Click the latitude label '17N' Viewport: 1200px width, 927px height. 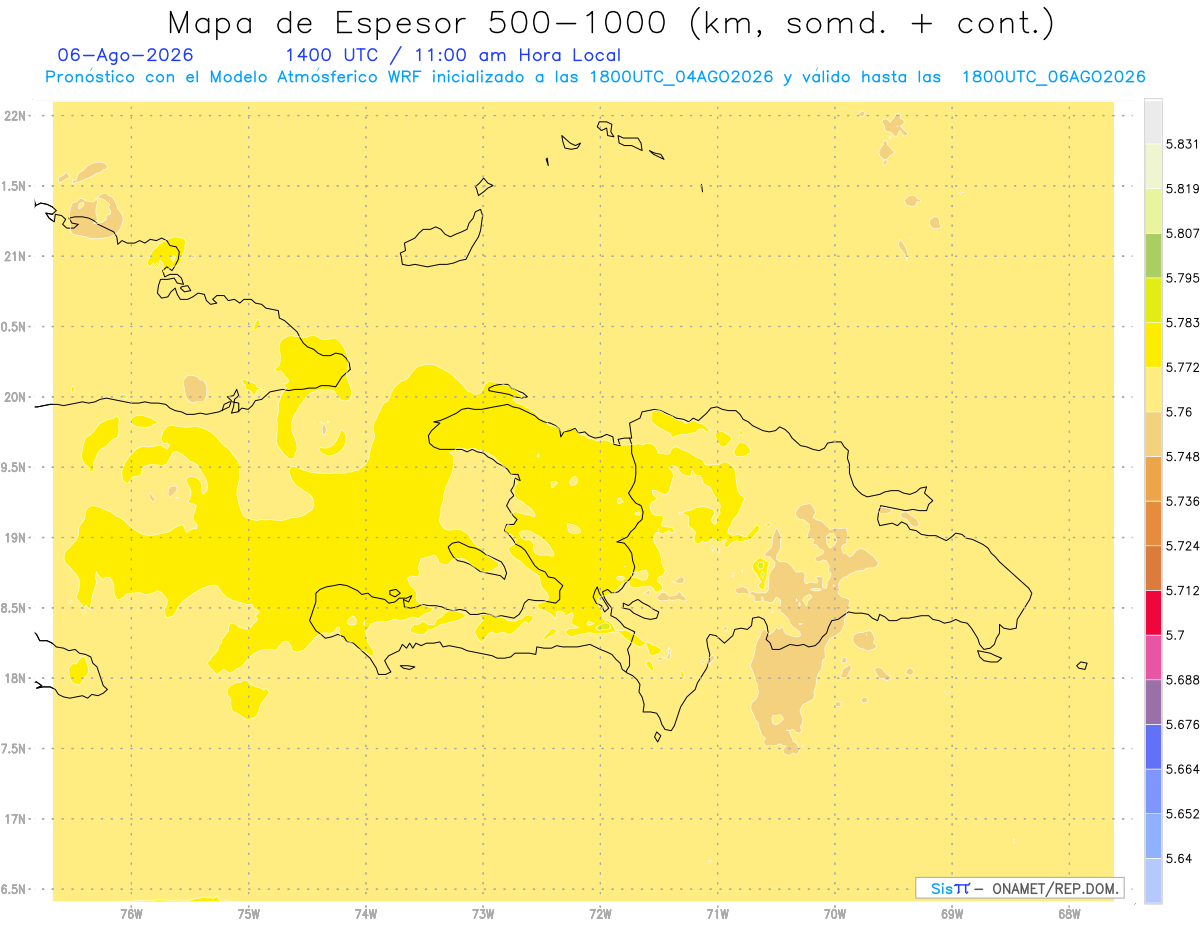click(x=16, y=820)
